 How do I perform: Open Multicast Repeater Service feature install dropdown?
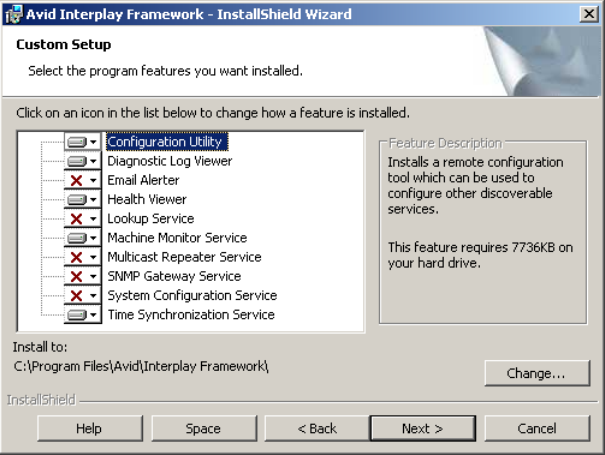tap(83, 257)
